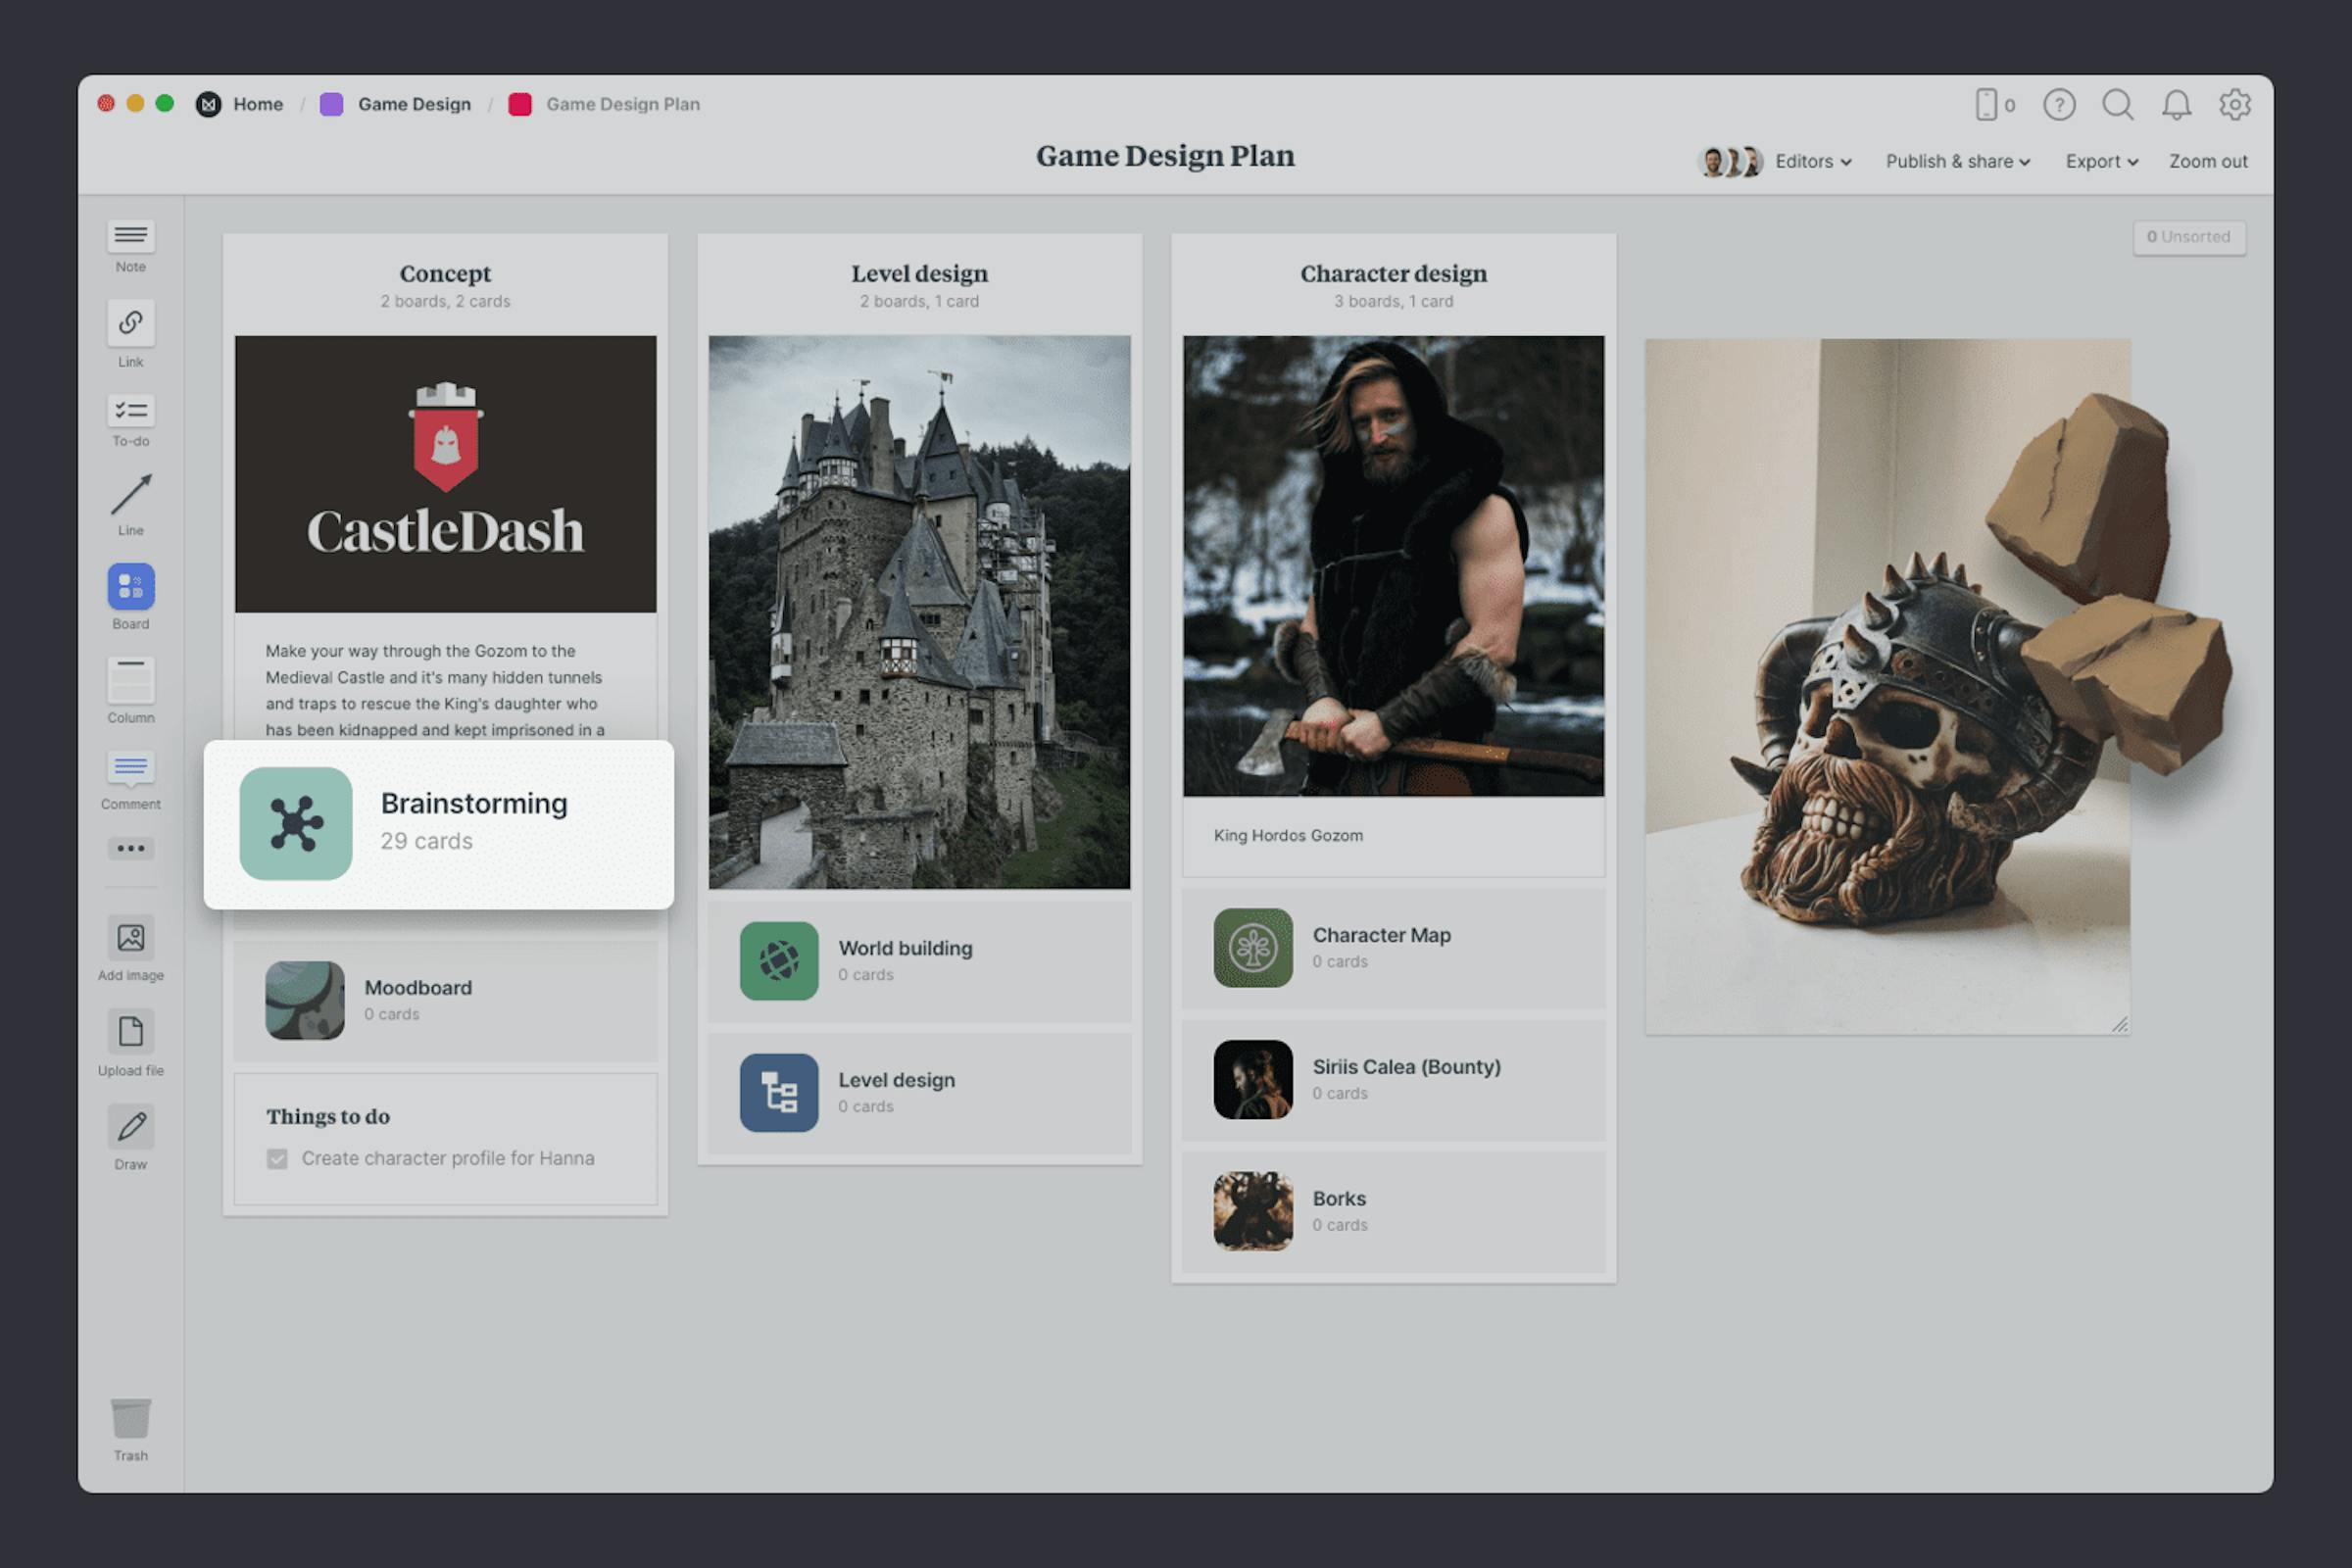Navigate to Game Design breadcrumb
Viewport: 2352px width, 1568px height.
coord(414,104)
